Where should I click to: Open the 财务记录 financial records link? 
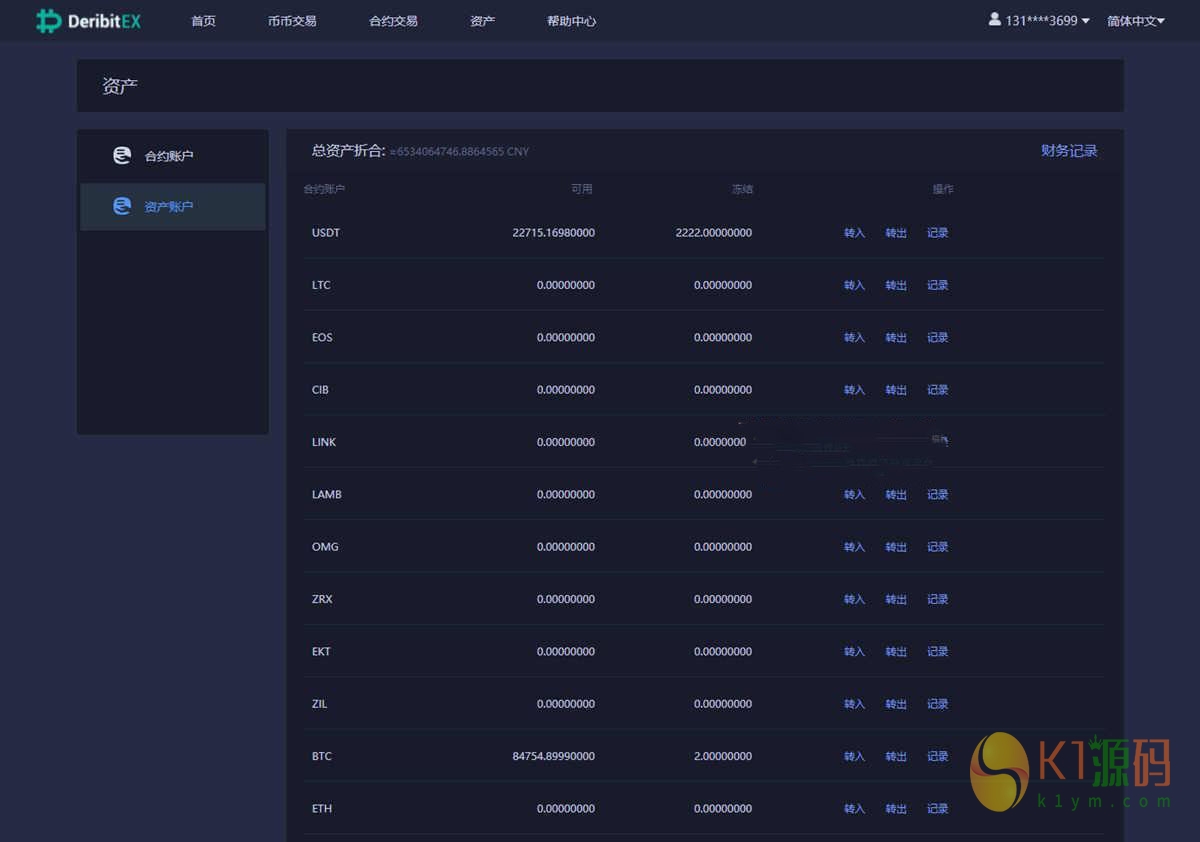(1069, 151)
